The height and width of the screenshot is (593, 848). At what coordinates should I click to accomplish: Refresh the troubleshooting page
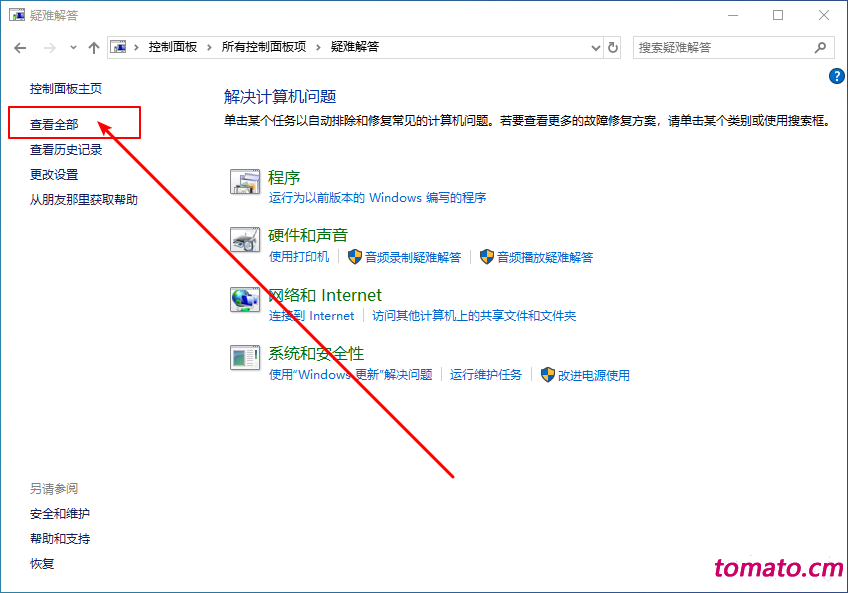613,48
